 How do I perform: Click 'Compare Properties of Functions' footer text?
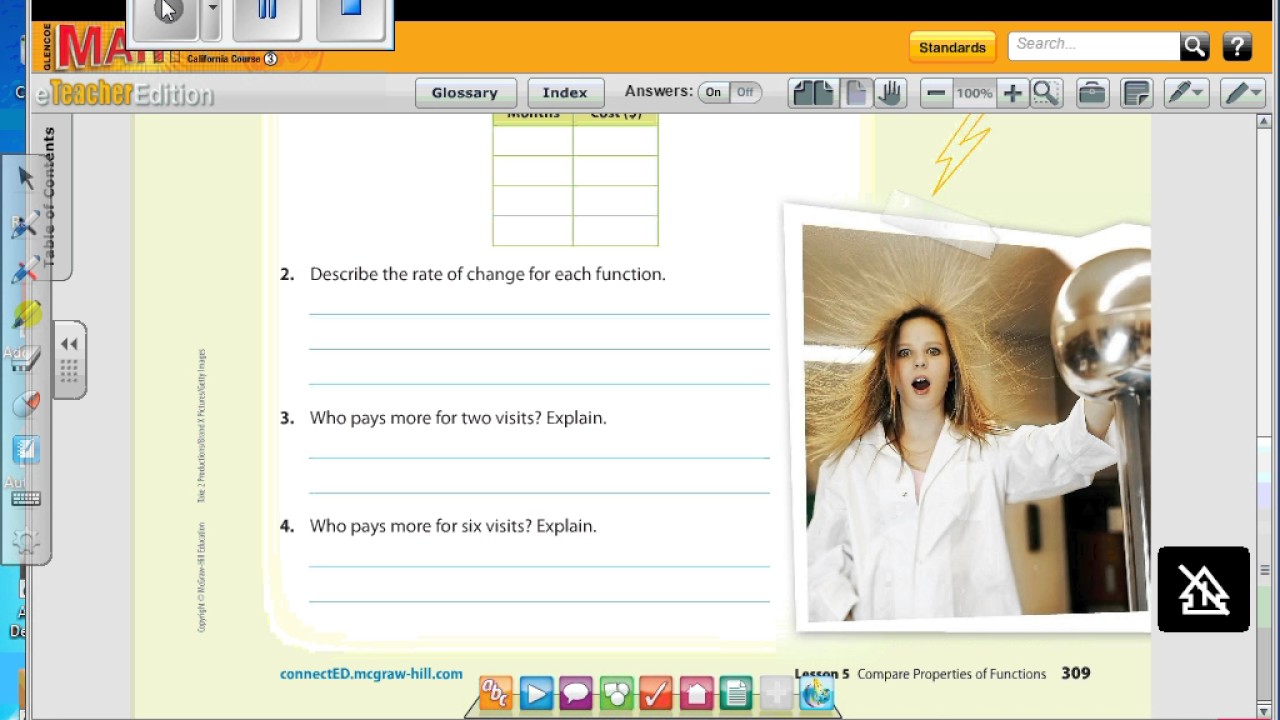951,674
